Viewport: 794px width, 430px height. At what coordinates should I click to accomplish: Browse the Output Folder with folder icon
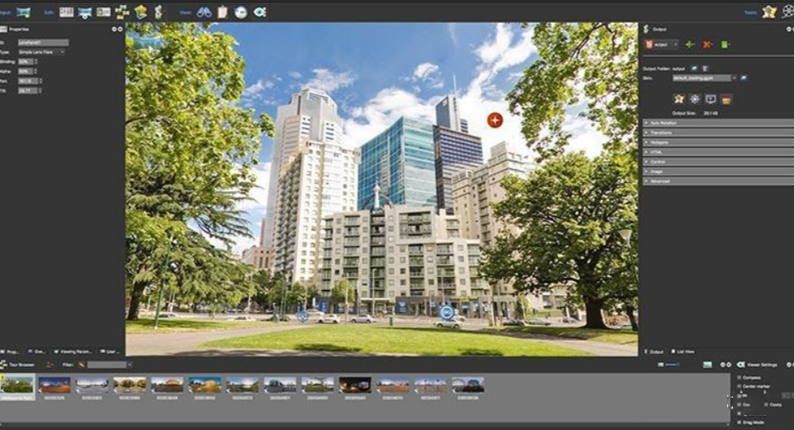click(x=694, y=68)
